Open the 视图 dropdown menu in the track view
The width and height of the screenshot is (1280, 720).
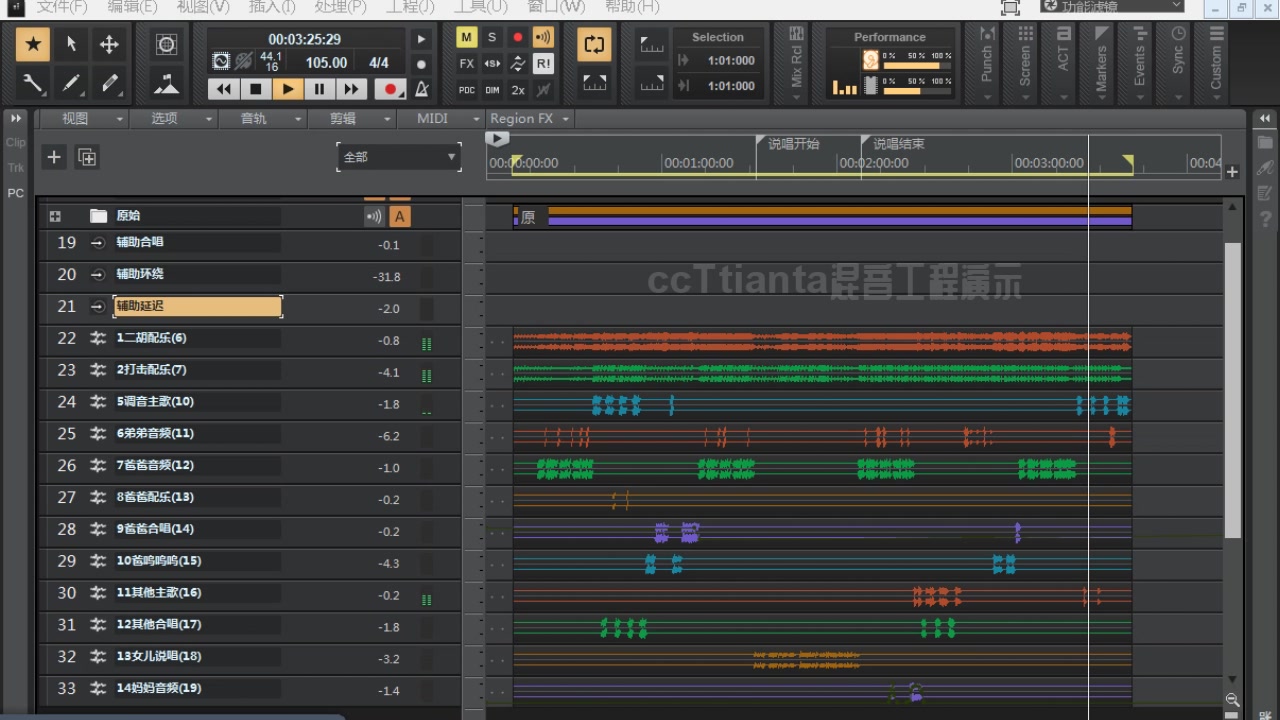click(x=83, y=118)
